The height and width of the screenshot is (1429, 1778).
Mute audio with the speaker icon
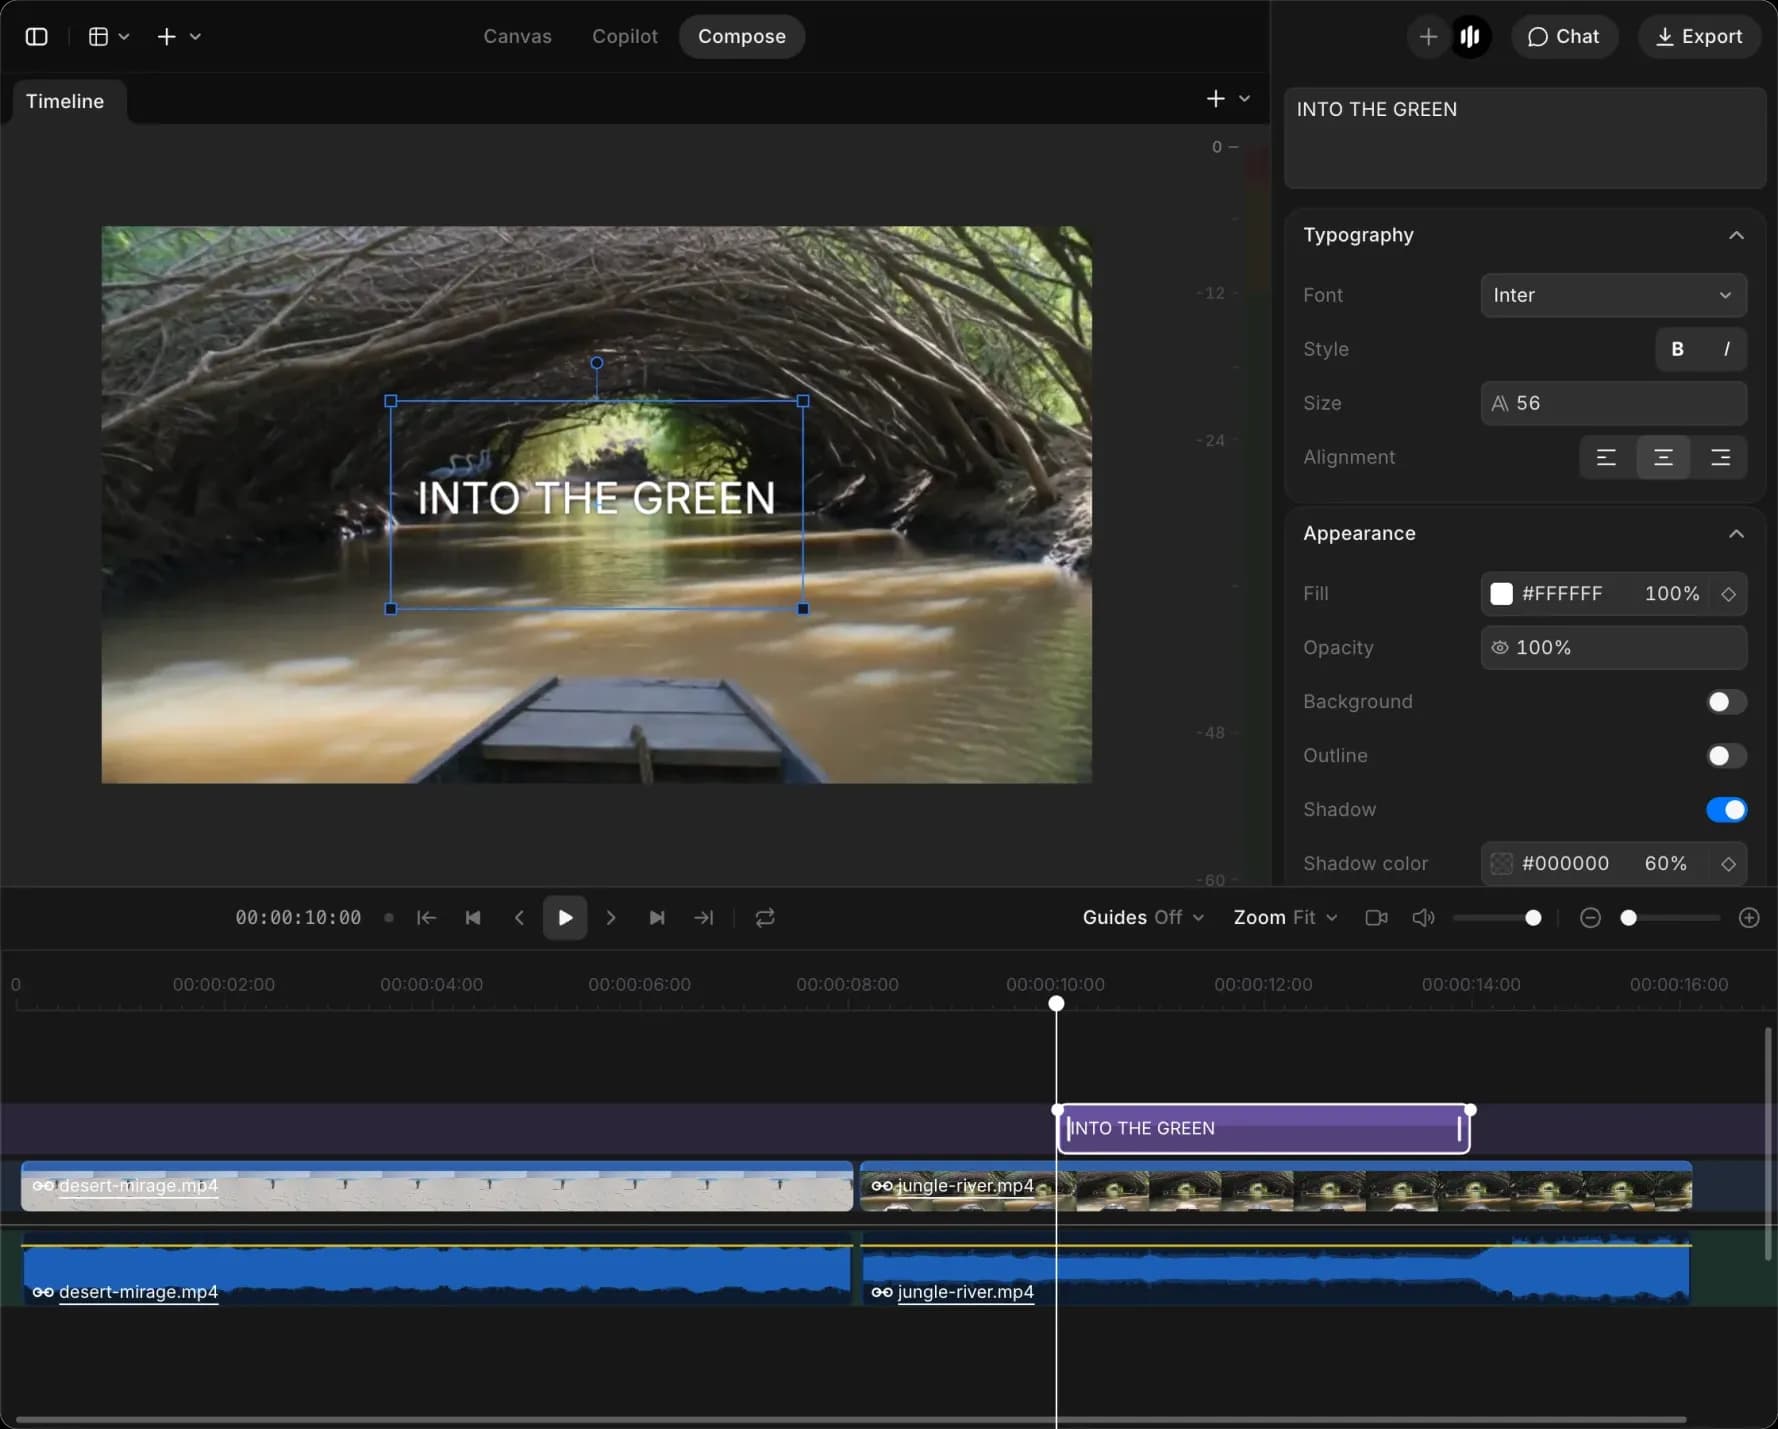[1423, 917]
